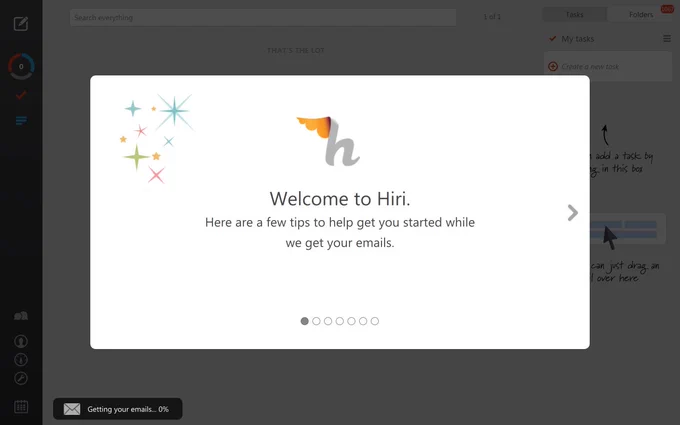Open the unread count circular dashboard icon
The width and height of the screenshot is (680, 425).
pos(21,66)
